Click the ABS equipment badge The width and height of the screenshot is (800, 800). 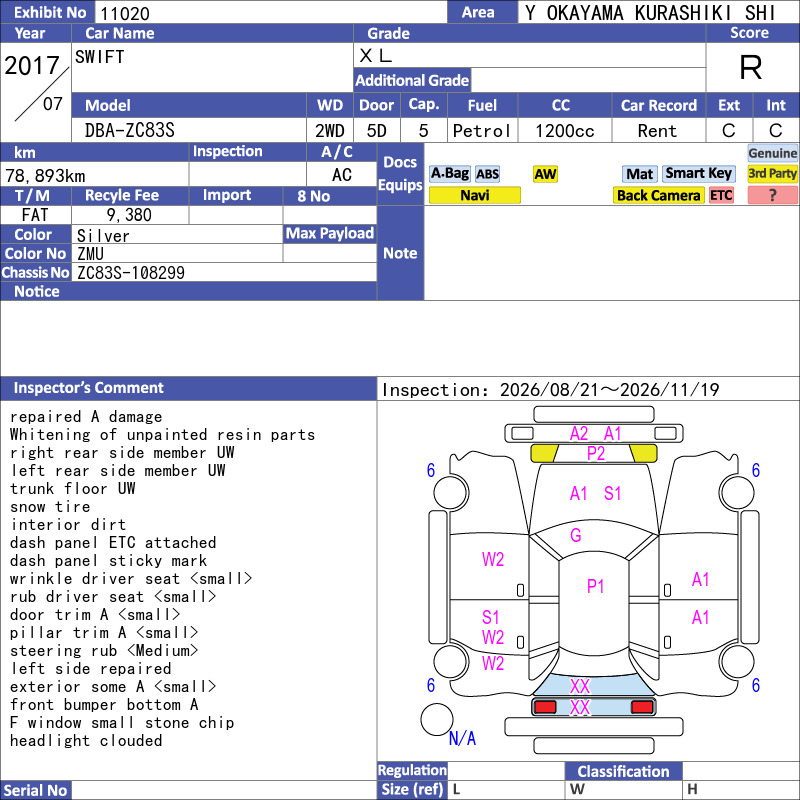pos(487,174)
